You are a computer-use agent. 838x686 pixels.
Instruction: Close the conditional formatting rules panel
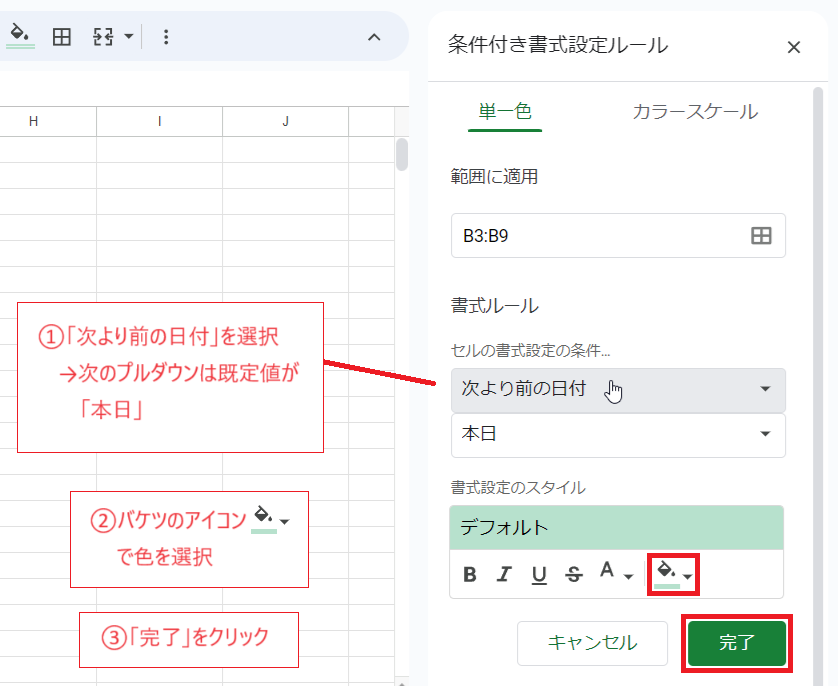pos(794,48)
